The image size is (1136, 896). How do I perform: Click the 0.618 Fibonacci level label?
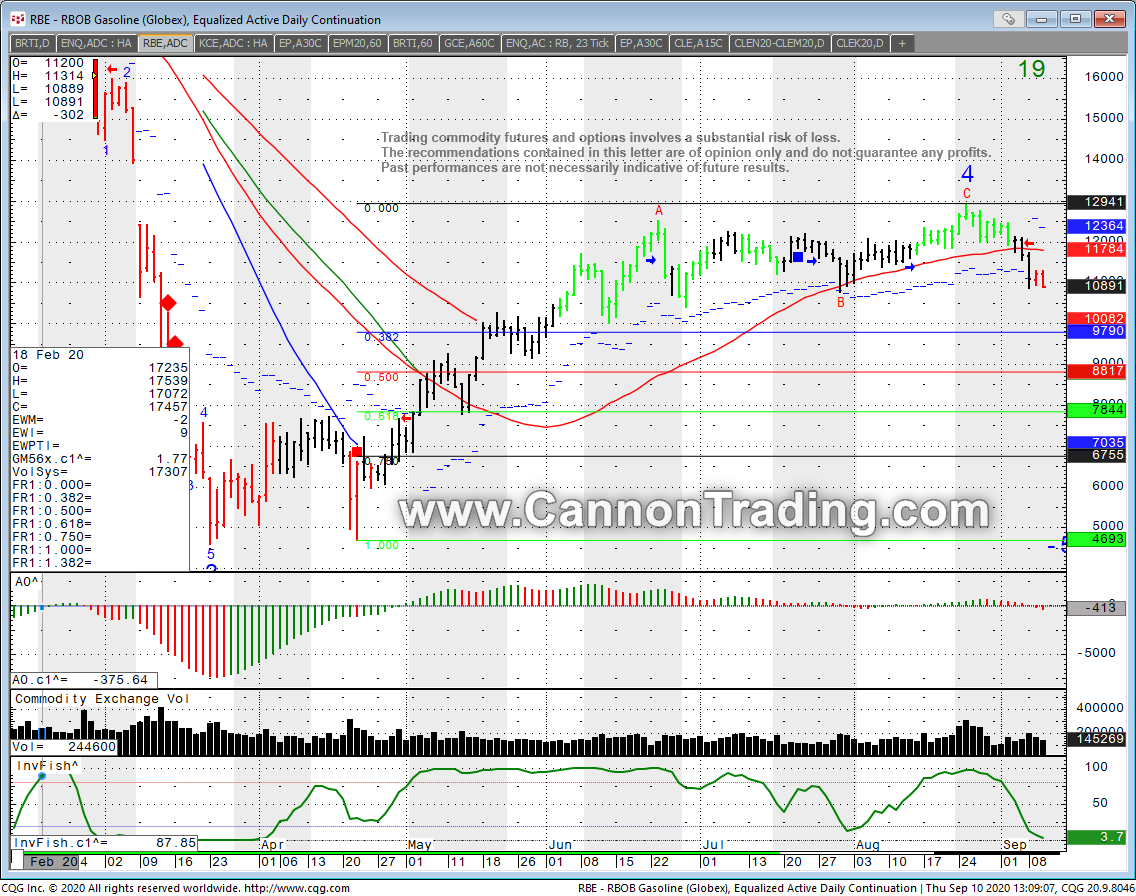[381, 416]
